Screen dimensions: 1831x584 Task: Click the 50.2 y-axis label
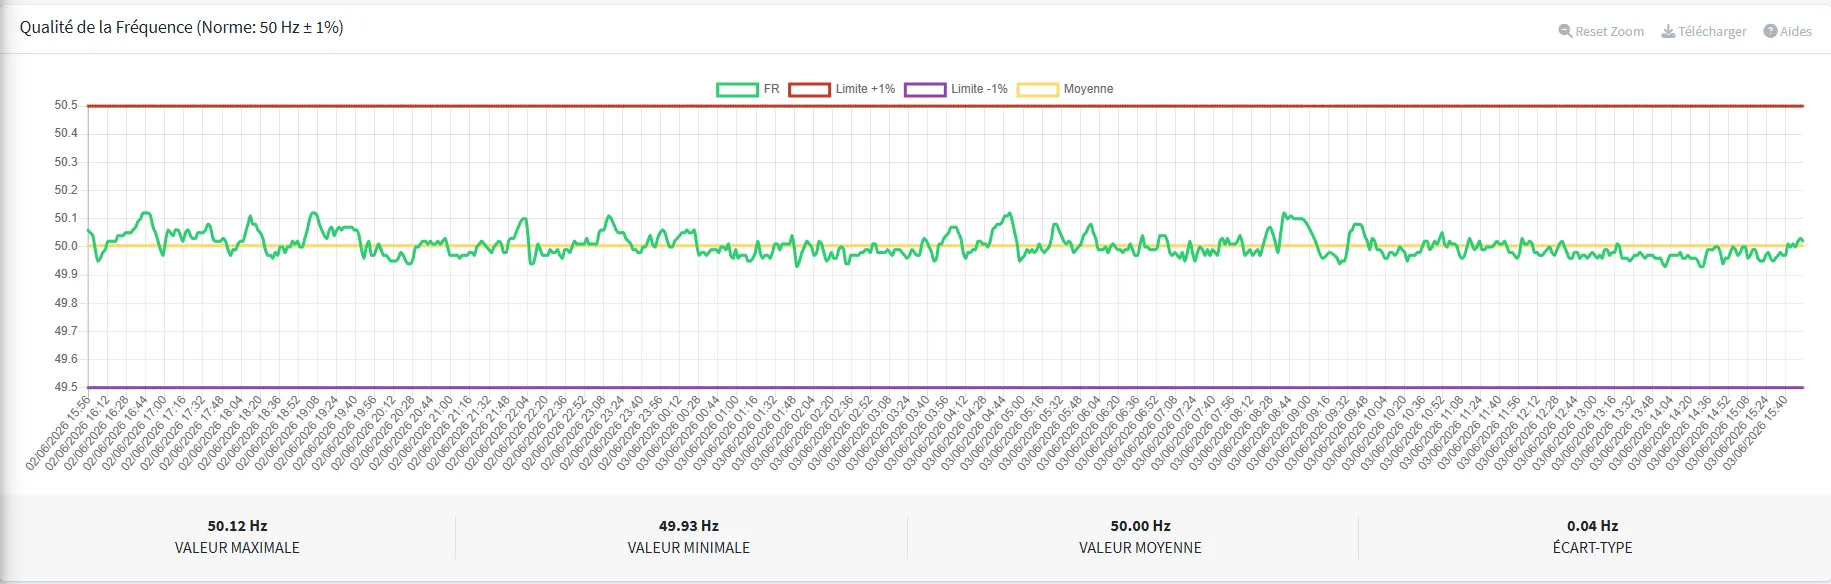pyautogui.click(x=66, y=190)
